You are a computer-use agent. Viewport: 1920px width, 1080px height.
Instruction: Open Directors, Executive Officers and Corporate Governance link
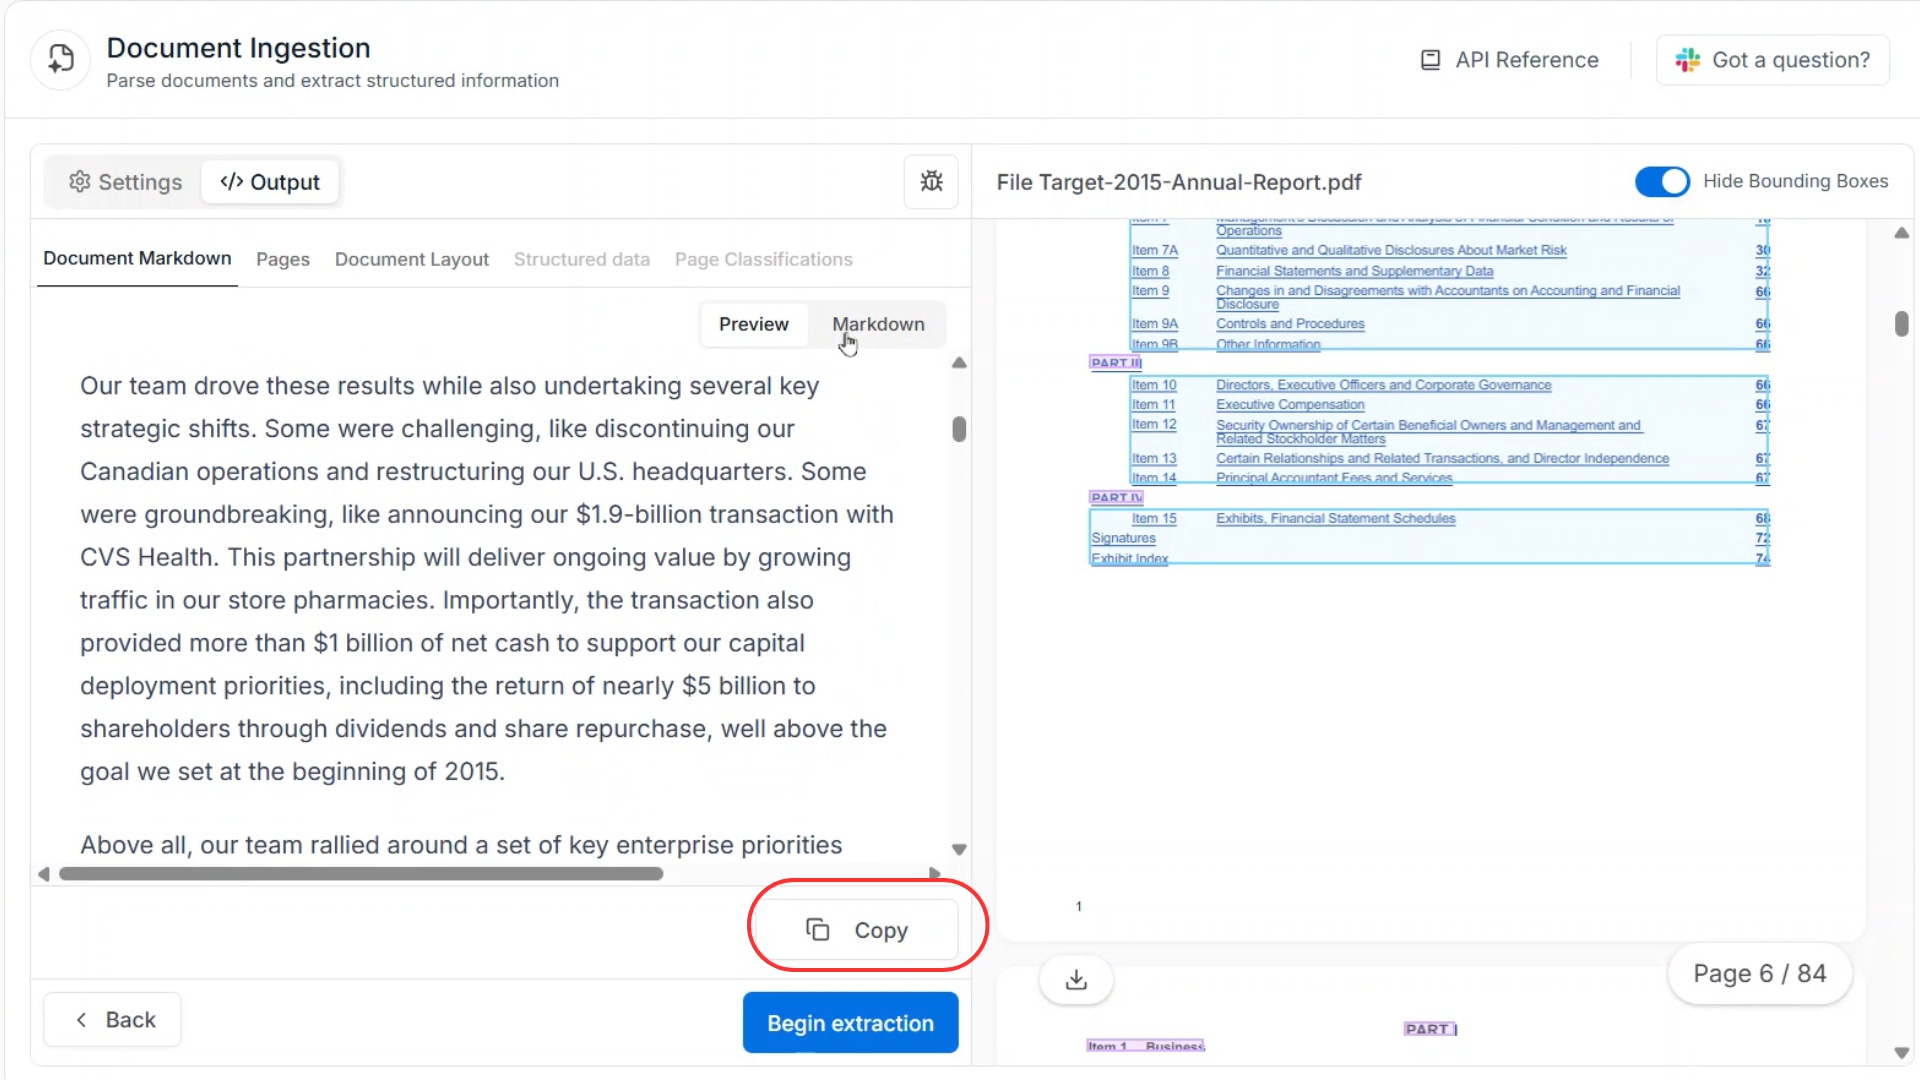pos(1384,385)
